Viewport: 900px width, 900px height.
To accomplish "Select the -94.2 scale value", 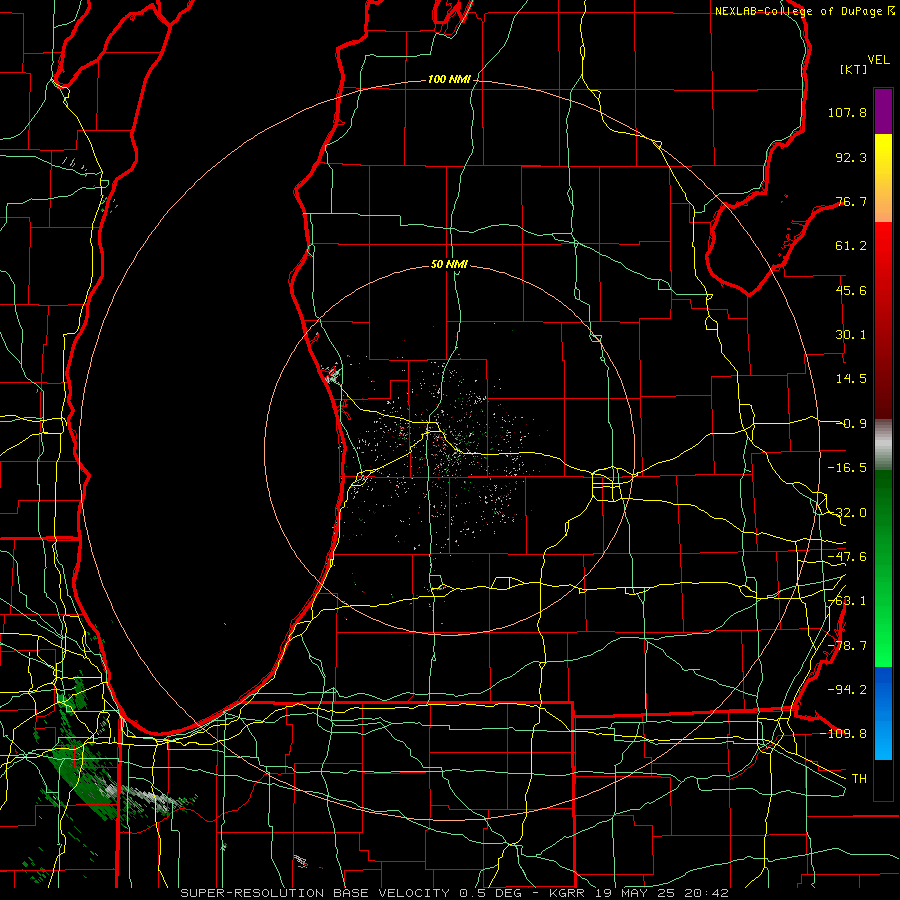I will 847,690.
